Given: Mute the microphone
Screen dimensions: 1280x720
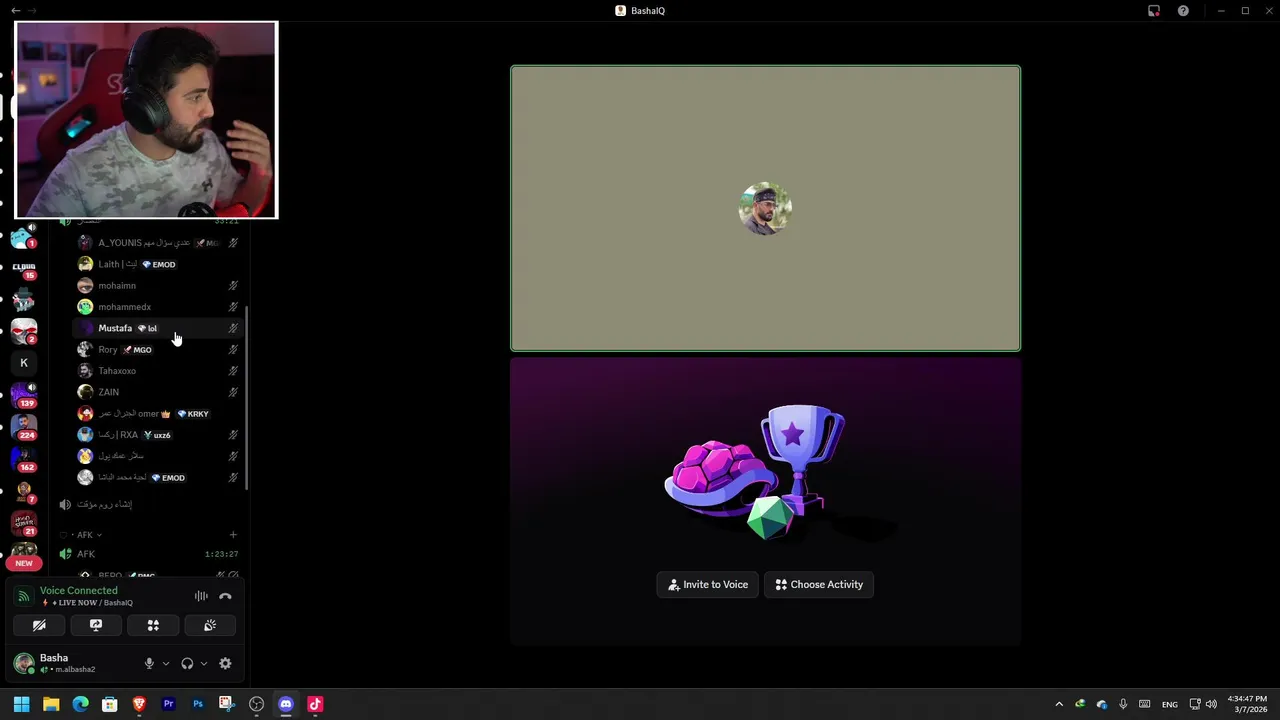Looking at the screenshot, I should pyautogui.click(x=149, y=663).
